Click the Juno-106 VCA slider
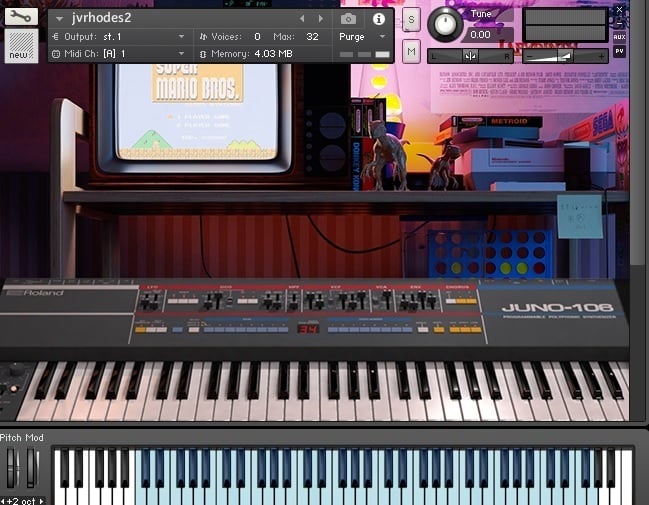This screenshot has height=505, width=649. (x=387, y=299)
